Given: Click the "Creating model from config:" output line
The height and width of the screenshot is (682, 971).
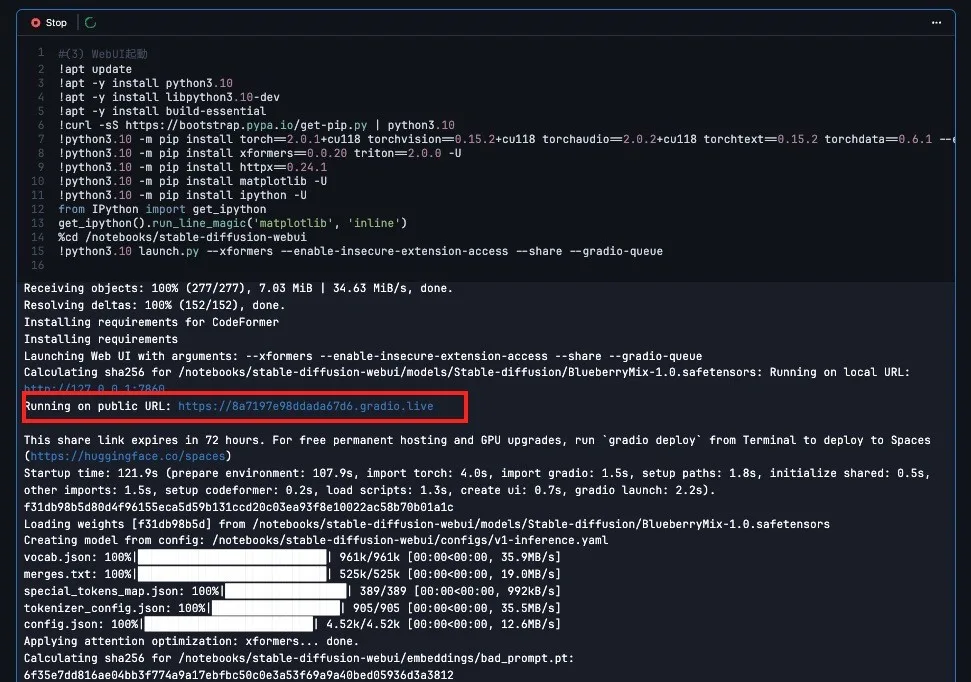Looking at the screenshot, I should 316,540.
